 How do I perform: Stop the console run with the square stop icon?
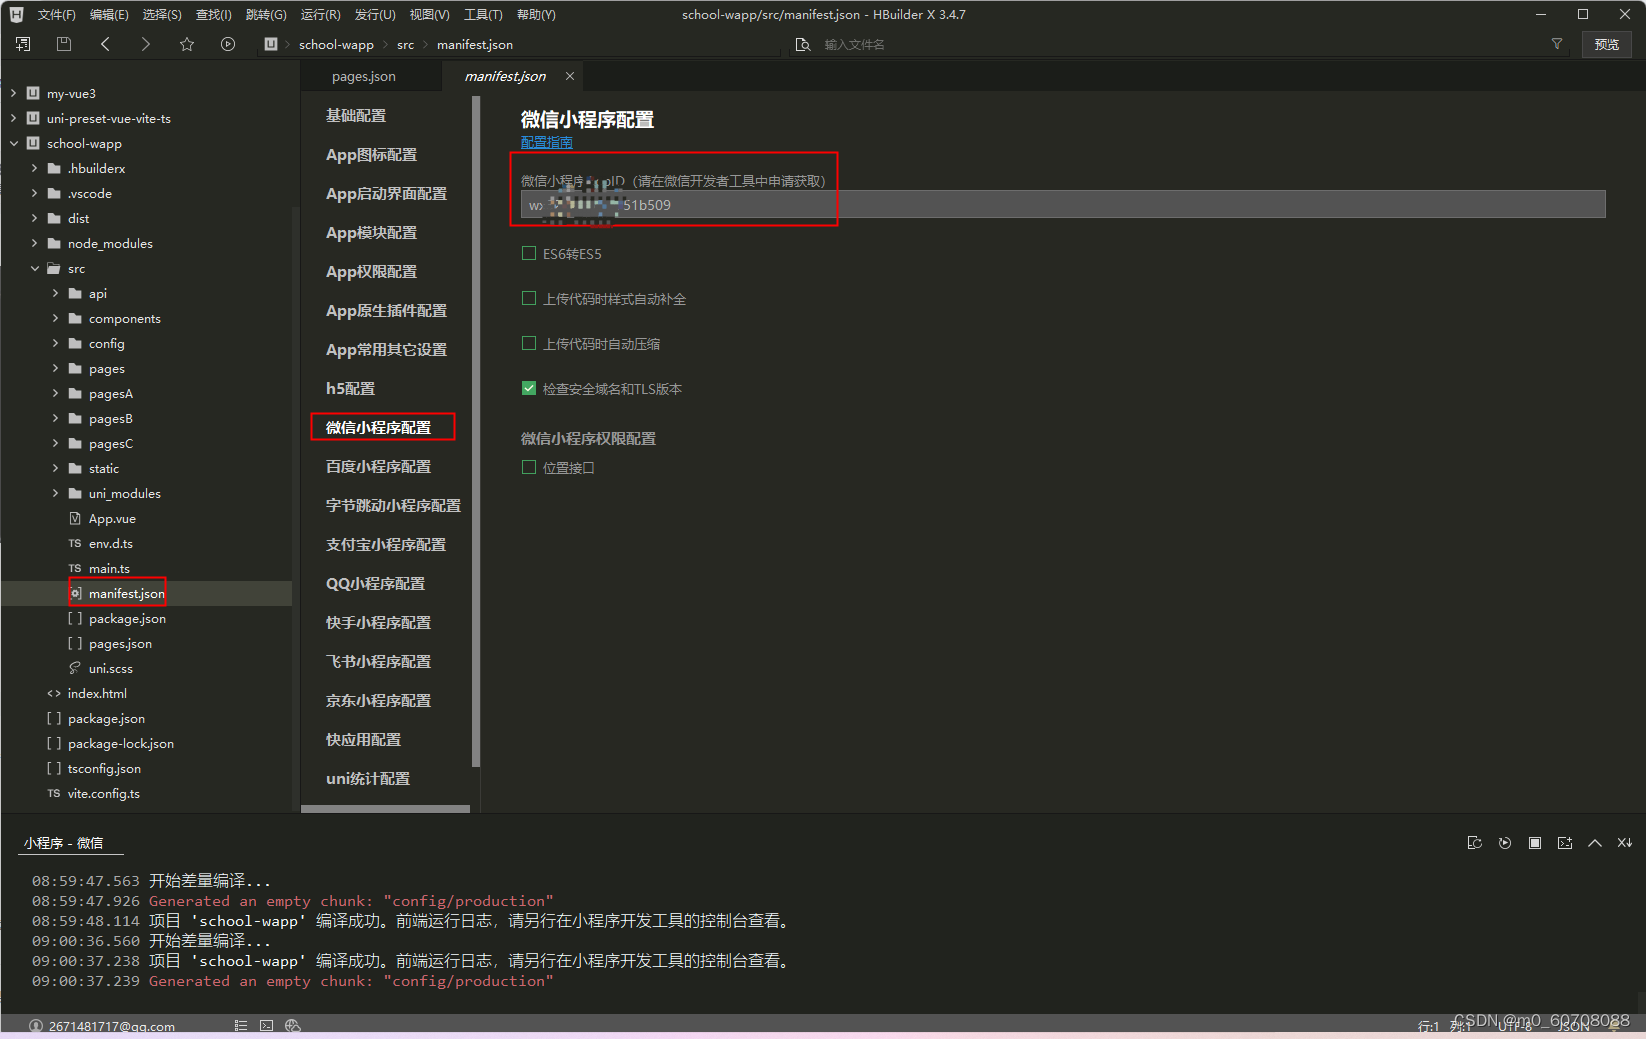[x=1535, y=843]
